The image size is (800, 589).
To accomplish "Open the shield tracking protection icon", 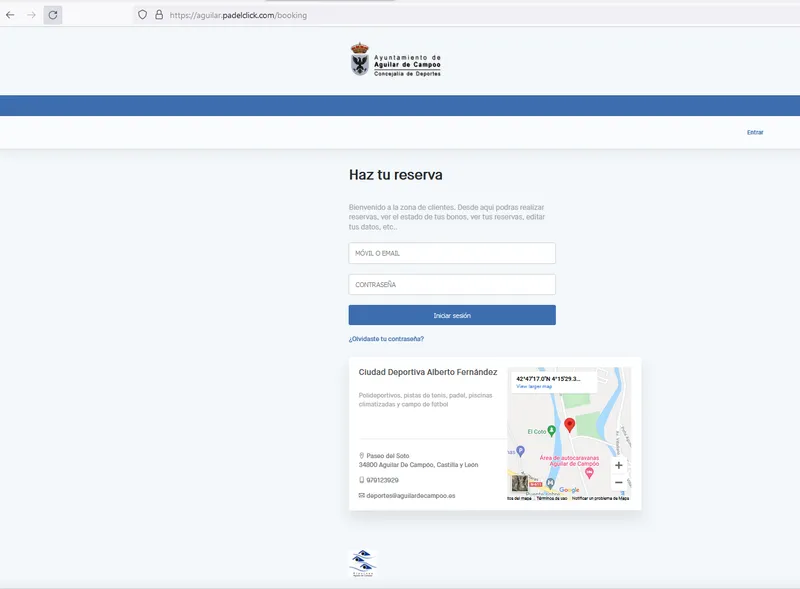I will point(143,15).
